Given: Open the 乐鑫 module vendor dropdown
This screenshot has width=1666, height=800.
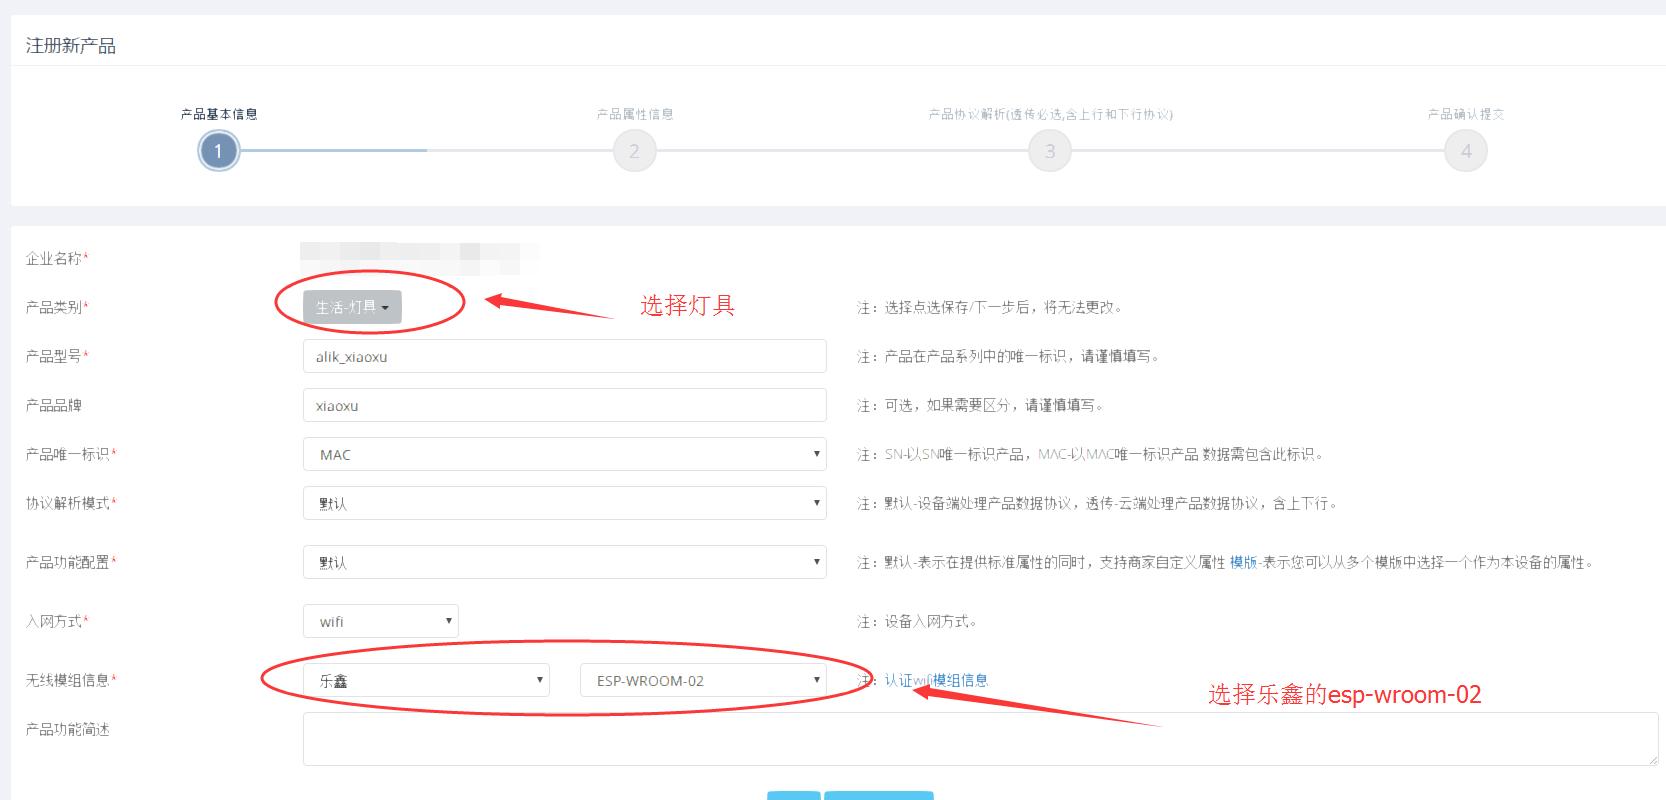Looking at the screenshot, I should [427, 680].
